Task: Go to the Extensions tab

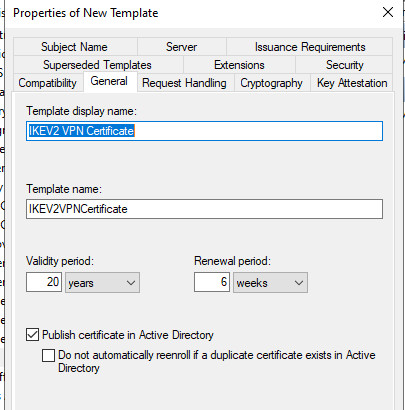Action: 239,64
